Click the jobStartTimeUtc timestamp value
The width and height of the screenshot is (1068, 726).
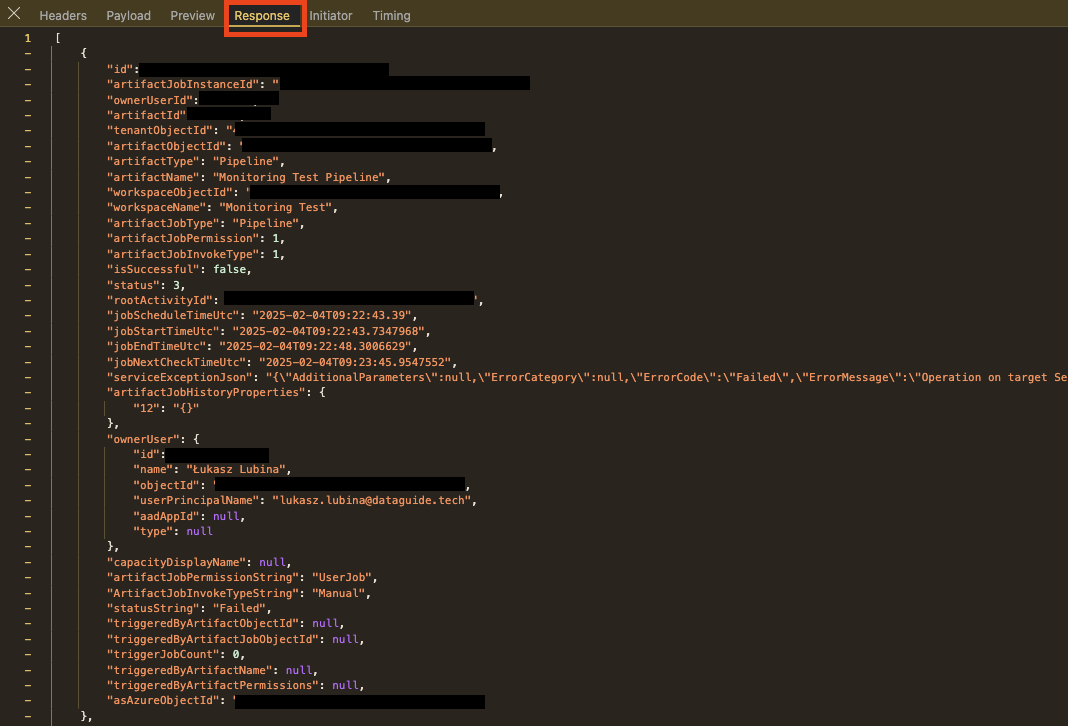[x=331, y=331]
